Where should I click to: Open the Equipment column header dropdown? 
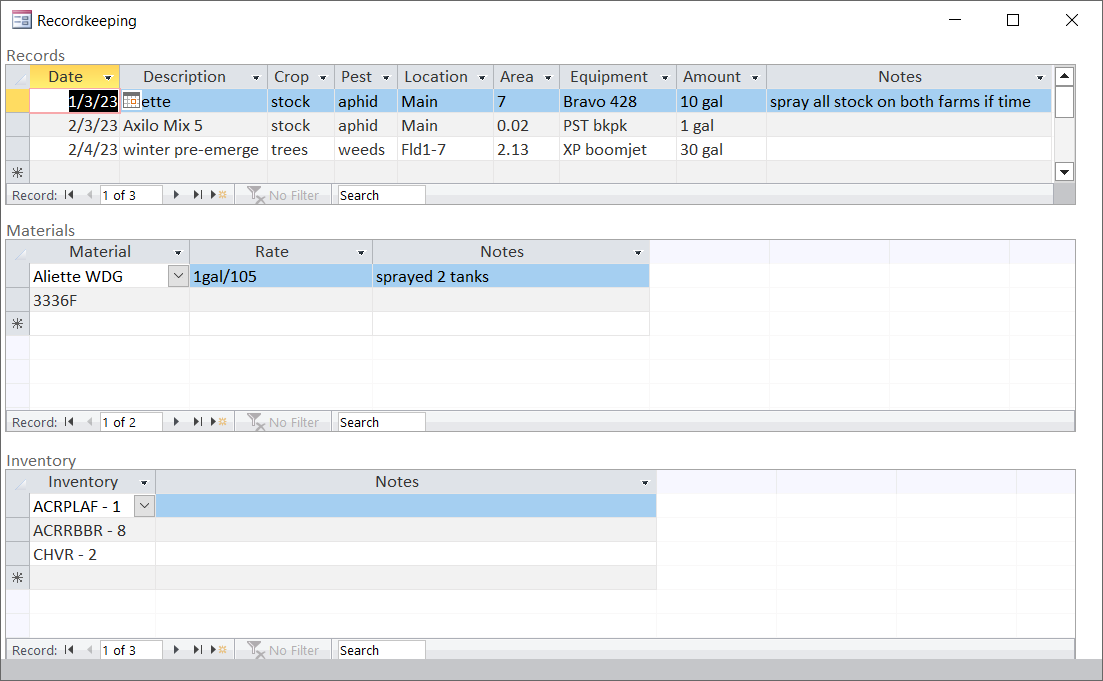click(x=664, y=77)
